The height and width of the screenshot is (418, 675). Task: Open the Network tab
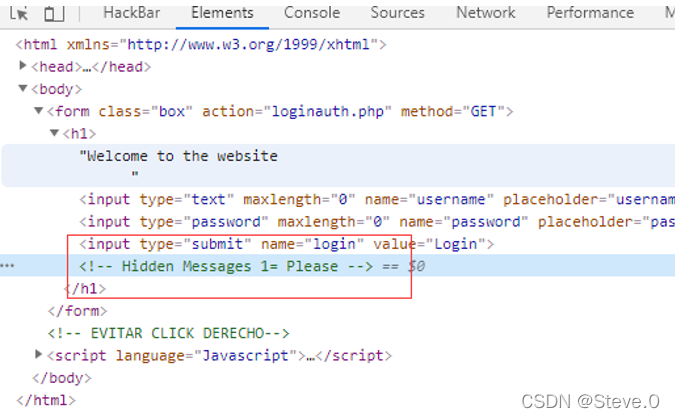(486, 12)
